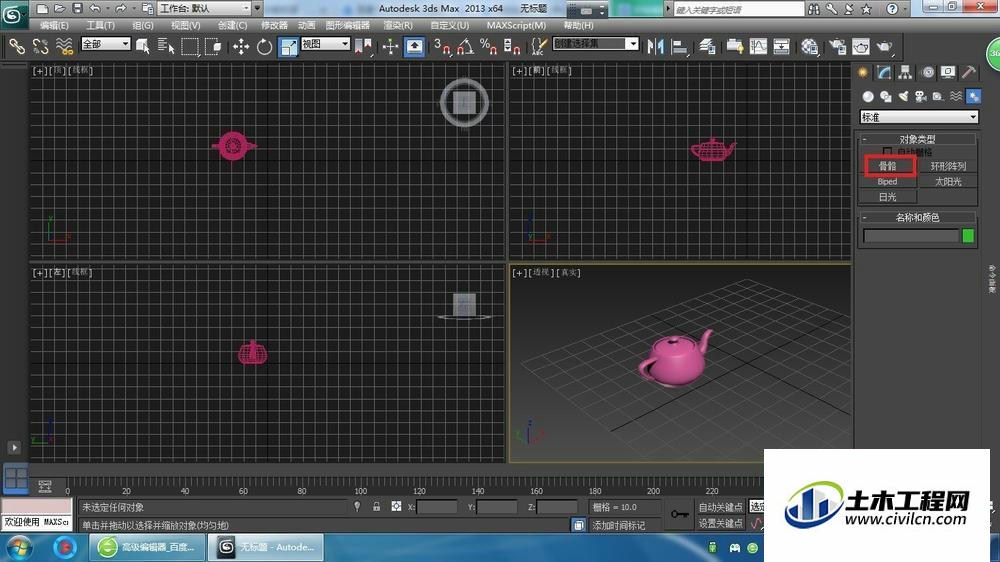Toggle the 3D Snaps button

tap(442, 46)
